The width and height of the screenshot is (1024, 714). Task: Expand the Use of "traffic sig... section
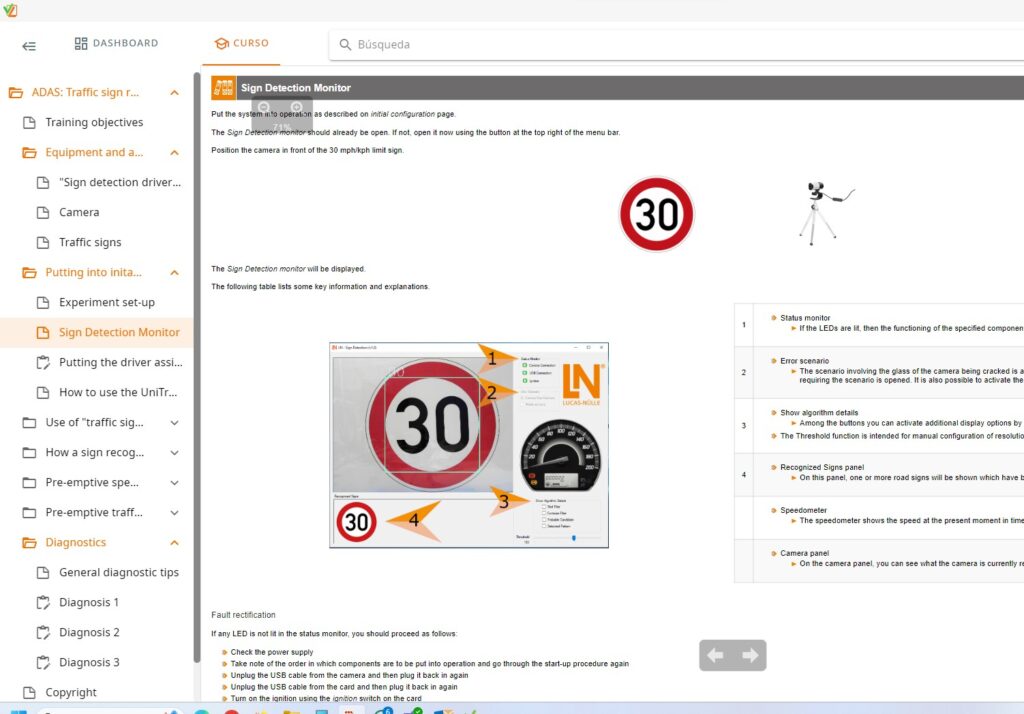click(174, 423)
